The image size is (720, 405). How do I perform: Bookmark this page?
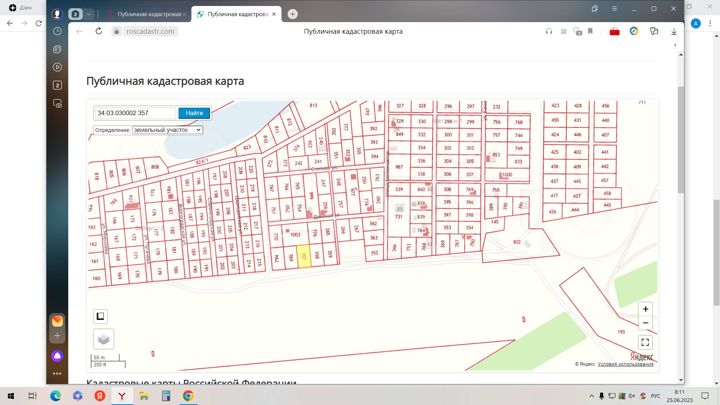click(x=591, y=31)
